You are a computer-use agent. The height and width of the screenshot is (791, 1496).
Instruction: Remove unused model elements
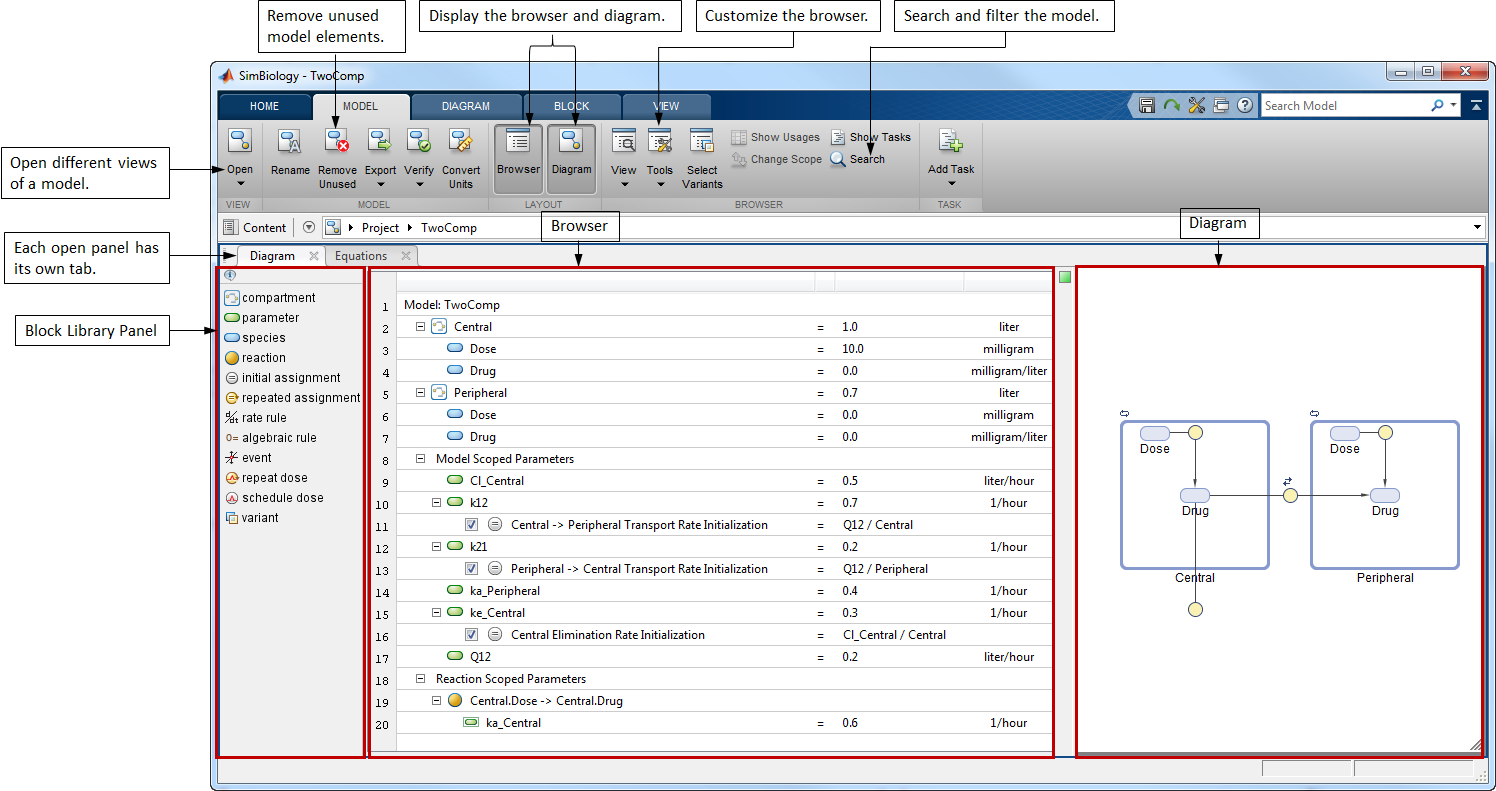point(337,158)
